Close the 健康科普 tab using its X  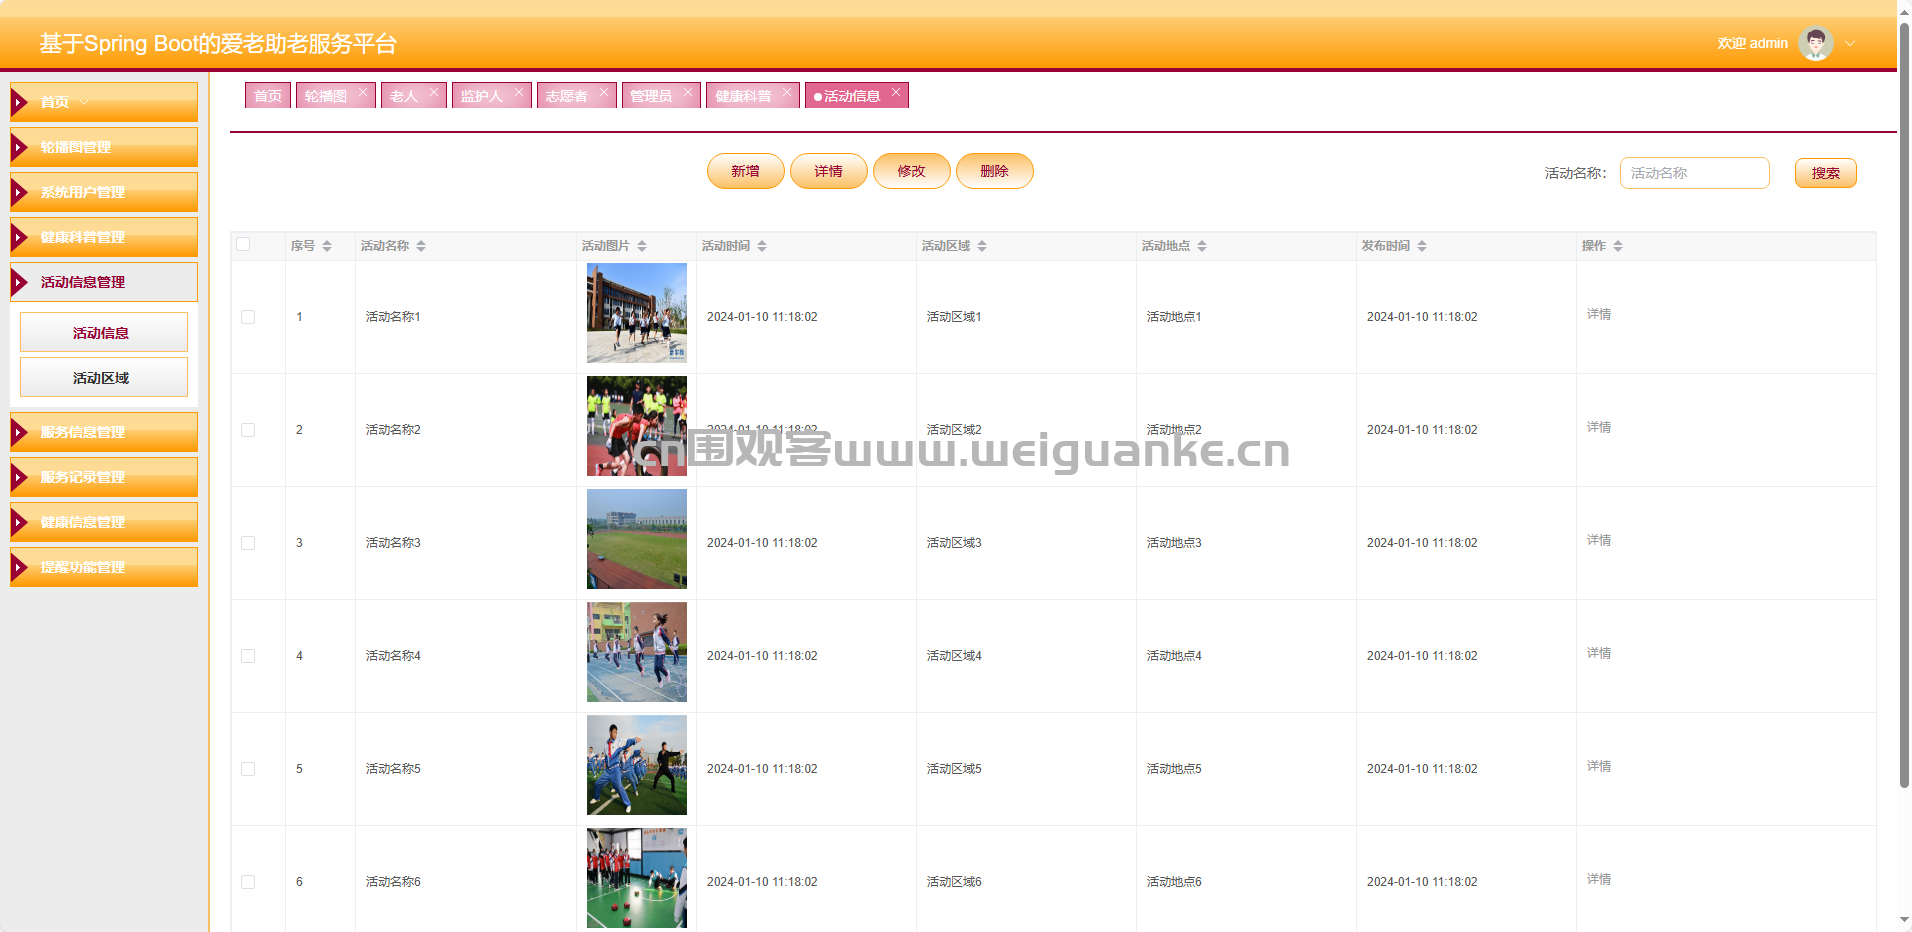coord(787,92)
